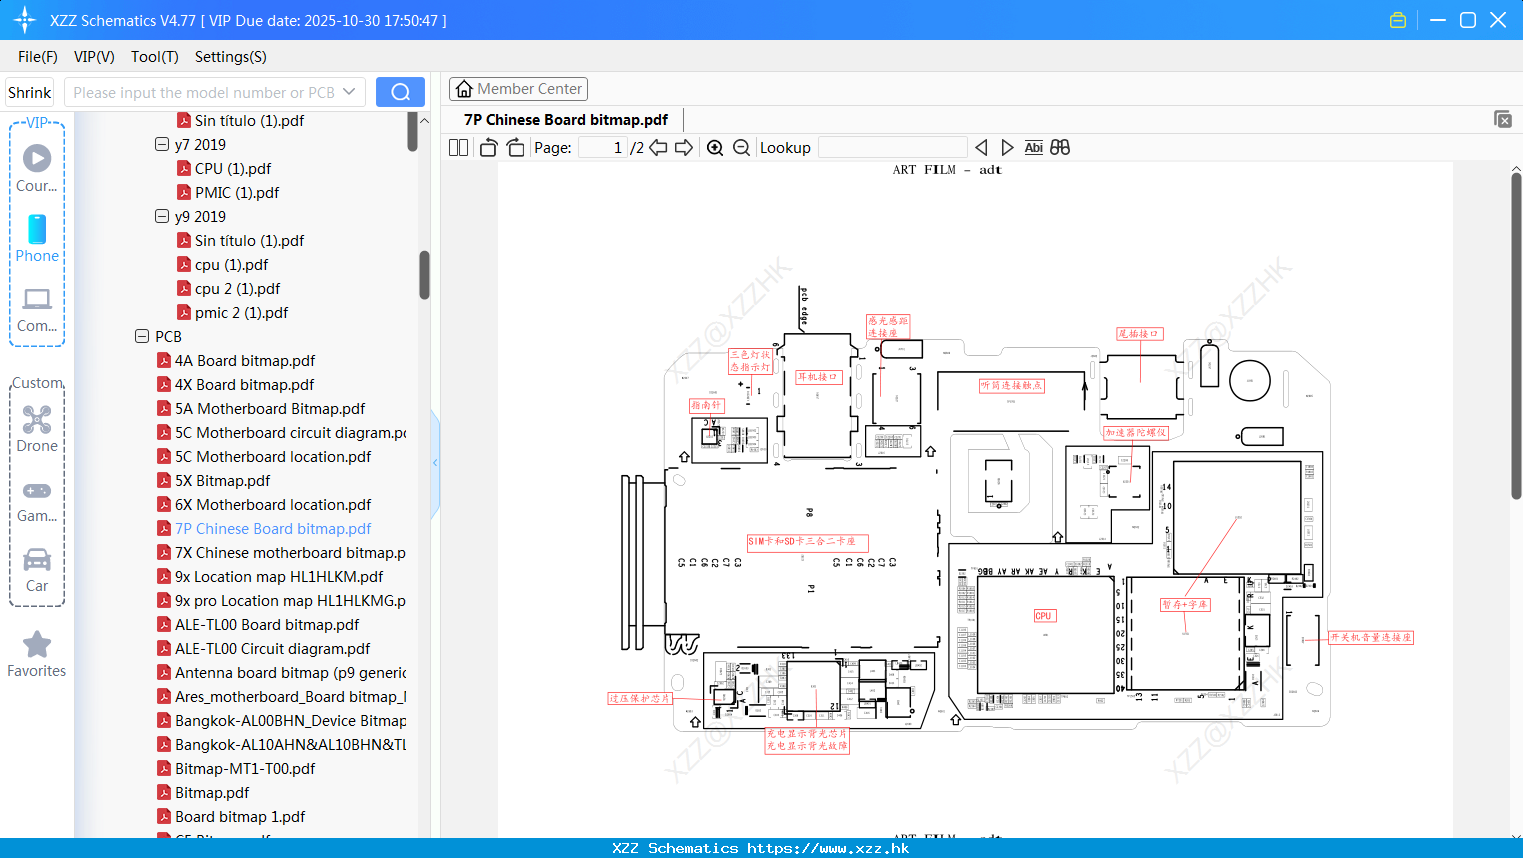Go to the next page arrow
Image resolution: width=1523 pixels, height=858 pixels.
point(684,148)
